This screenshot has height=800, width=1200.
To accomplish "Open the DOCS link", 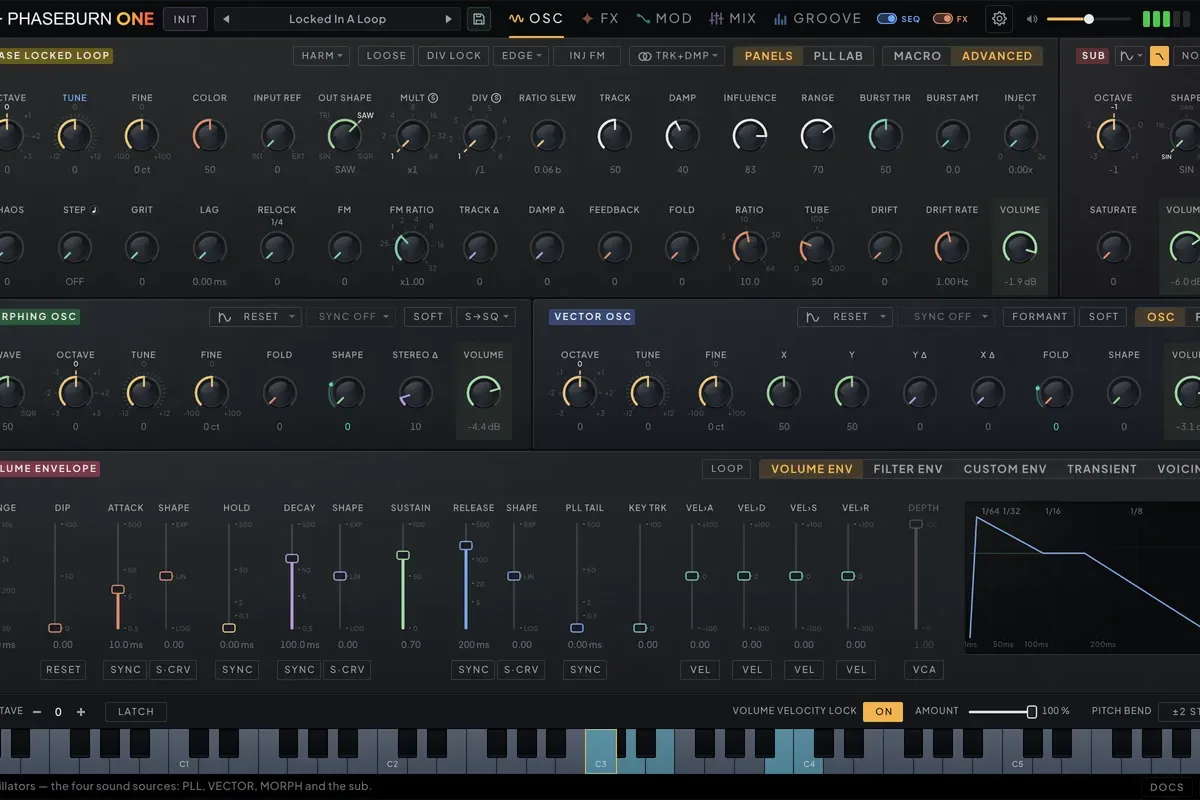I will pos(1167,788).
